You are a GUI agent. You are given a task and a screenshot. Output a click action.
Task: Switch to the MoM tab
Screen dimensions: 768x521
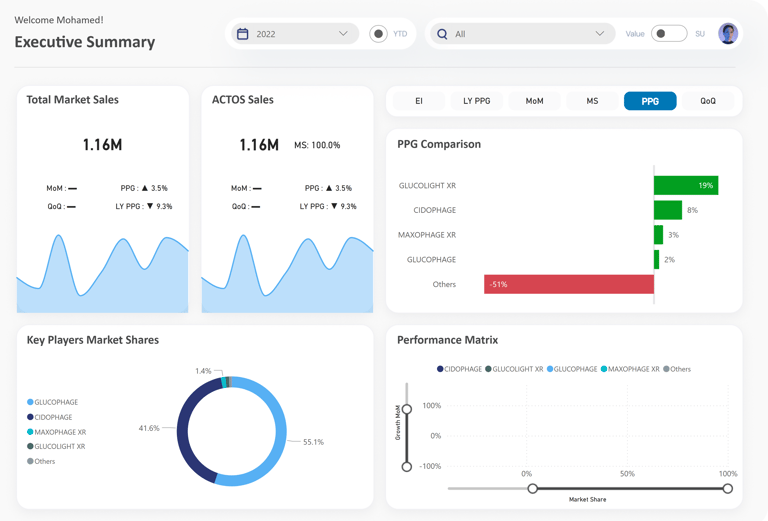click(x=534, y=101)
